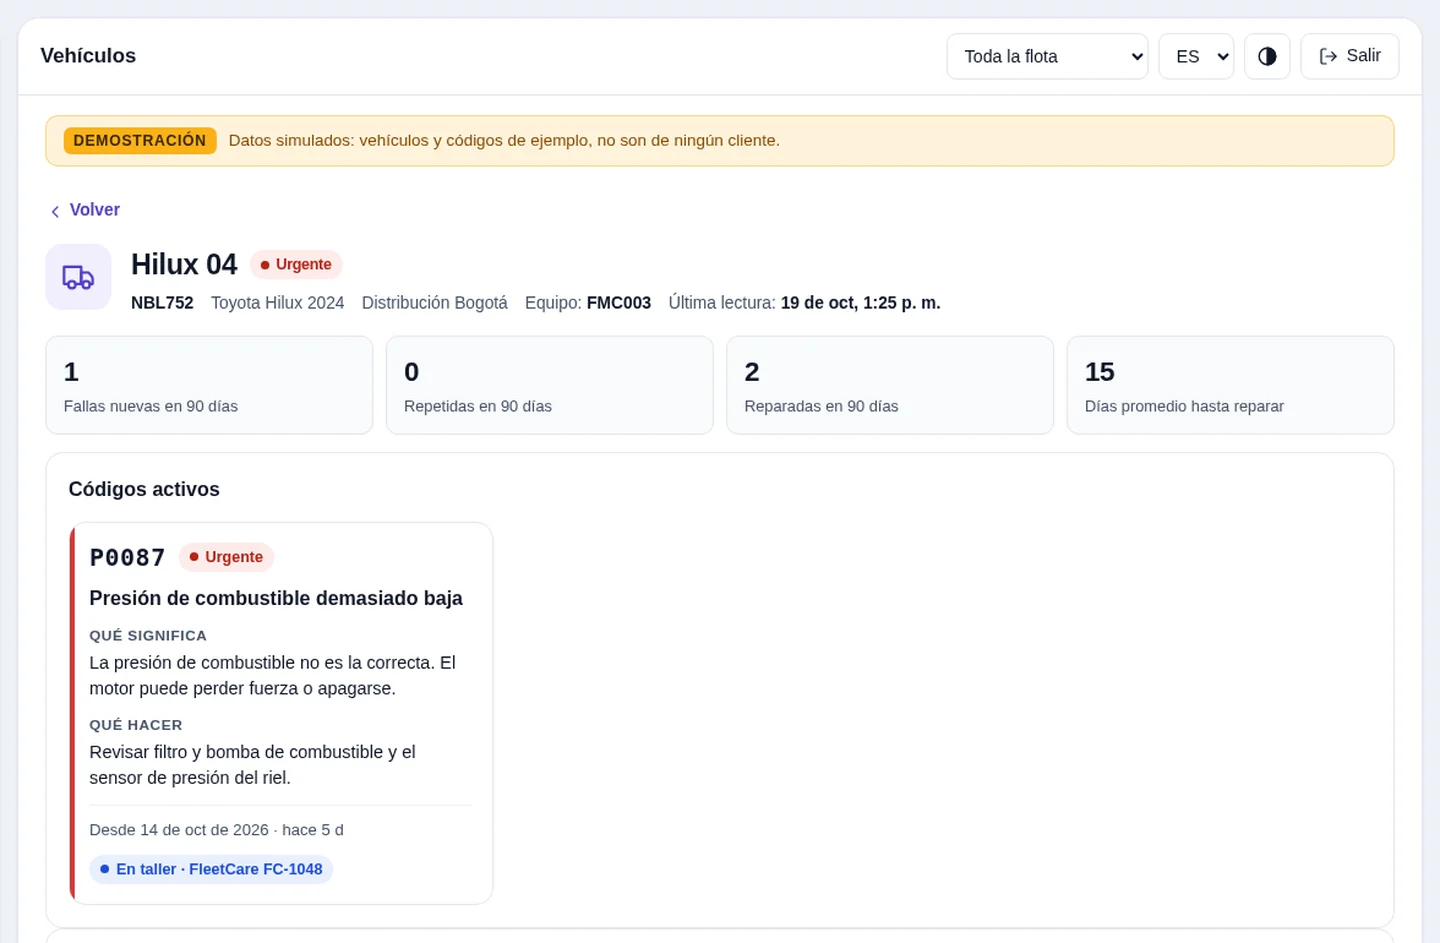Click the 'Hilux 04' vehicle name heading
The image size is (1440, 943).
pyautogui.click(x=184, y=265)
